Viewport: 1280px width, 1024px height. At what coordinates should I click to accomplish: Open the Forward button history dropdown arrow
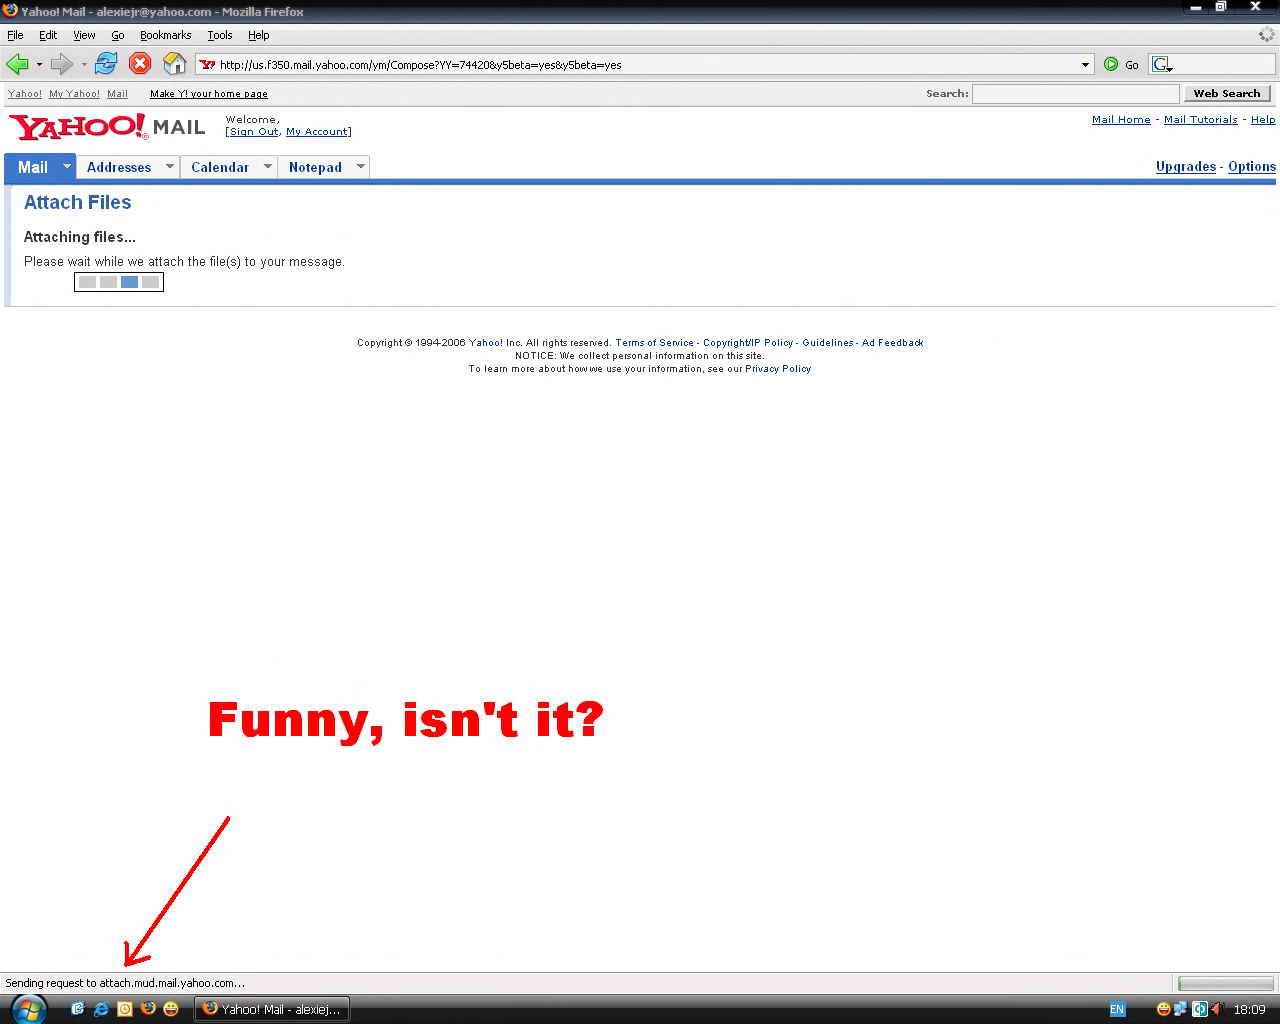point(84,64)
